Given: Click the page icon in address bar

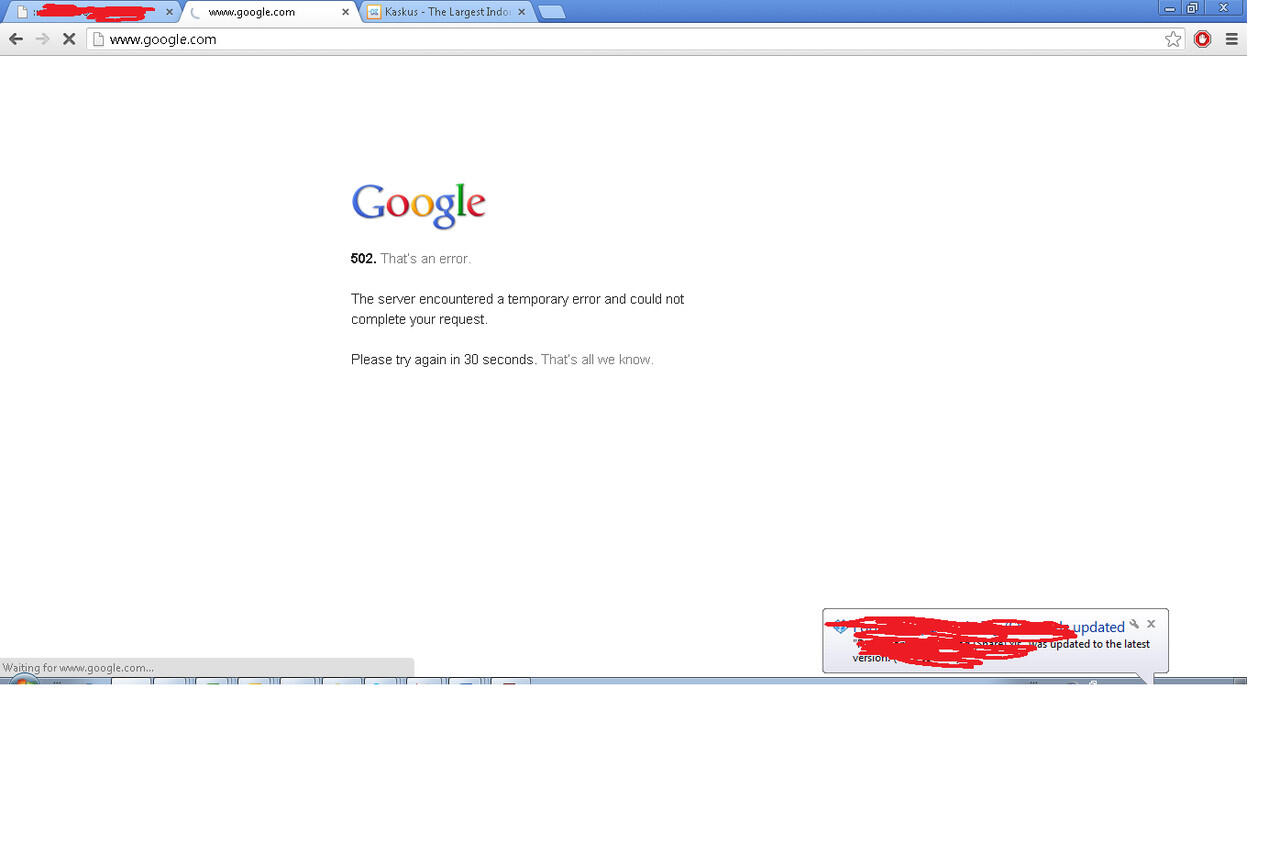Looking at the screenshot, I should pyautogui.click(x=98, y=39).
